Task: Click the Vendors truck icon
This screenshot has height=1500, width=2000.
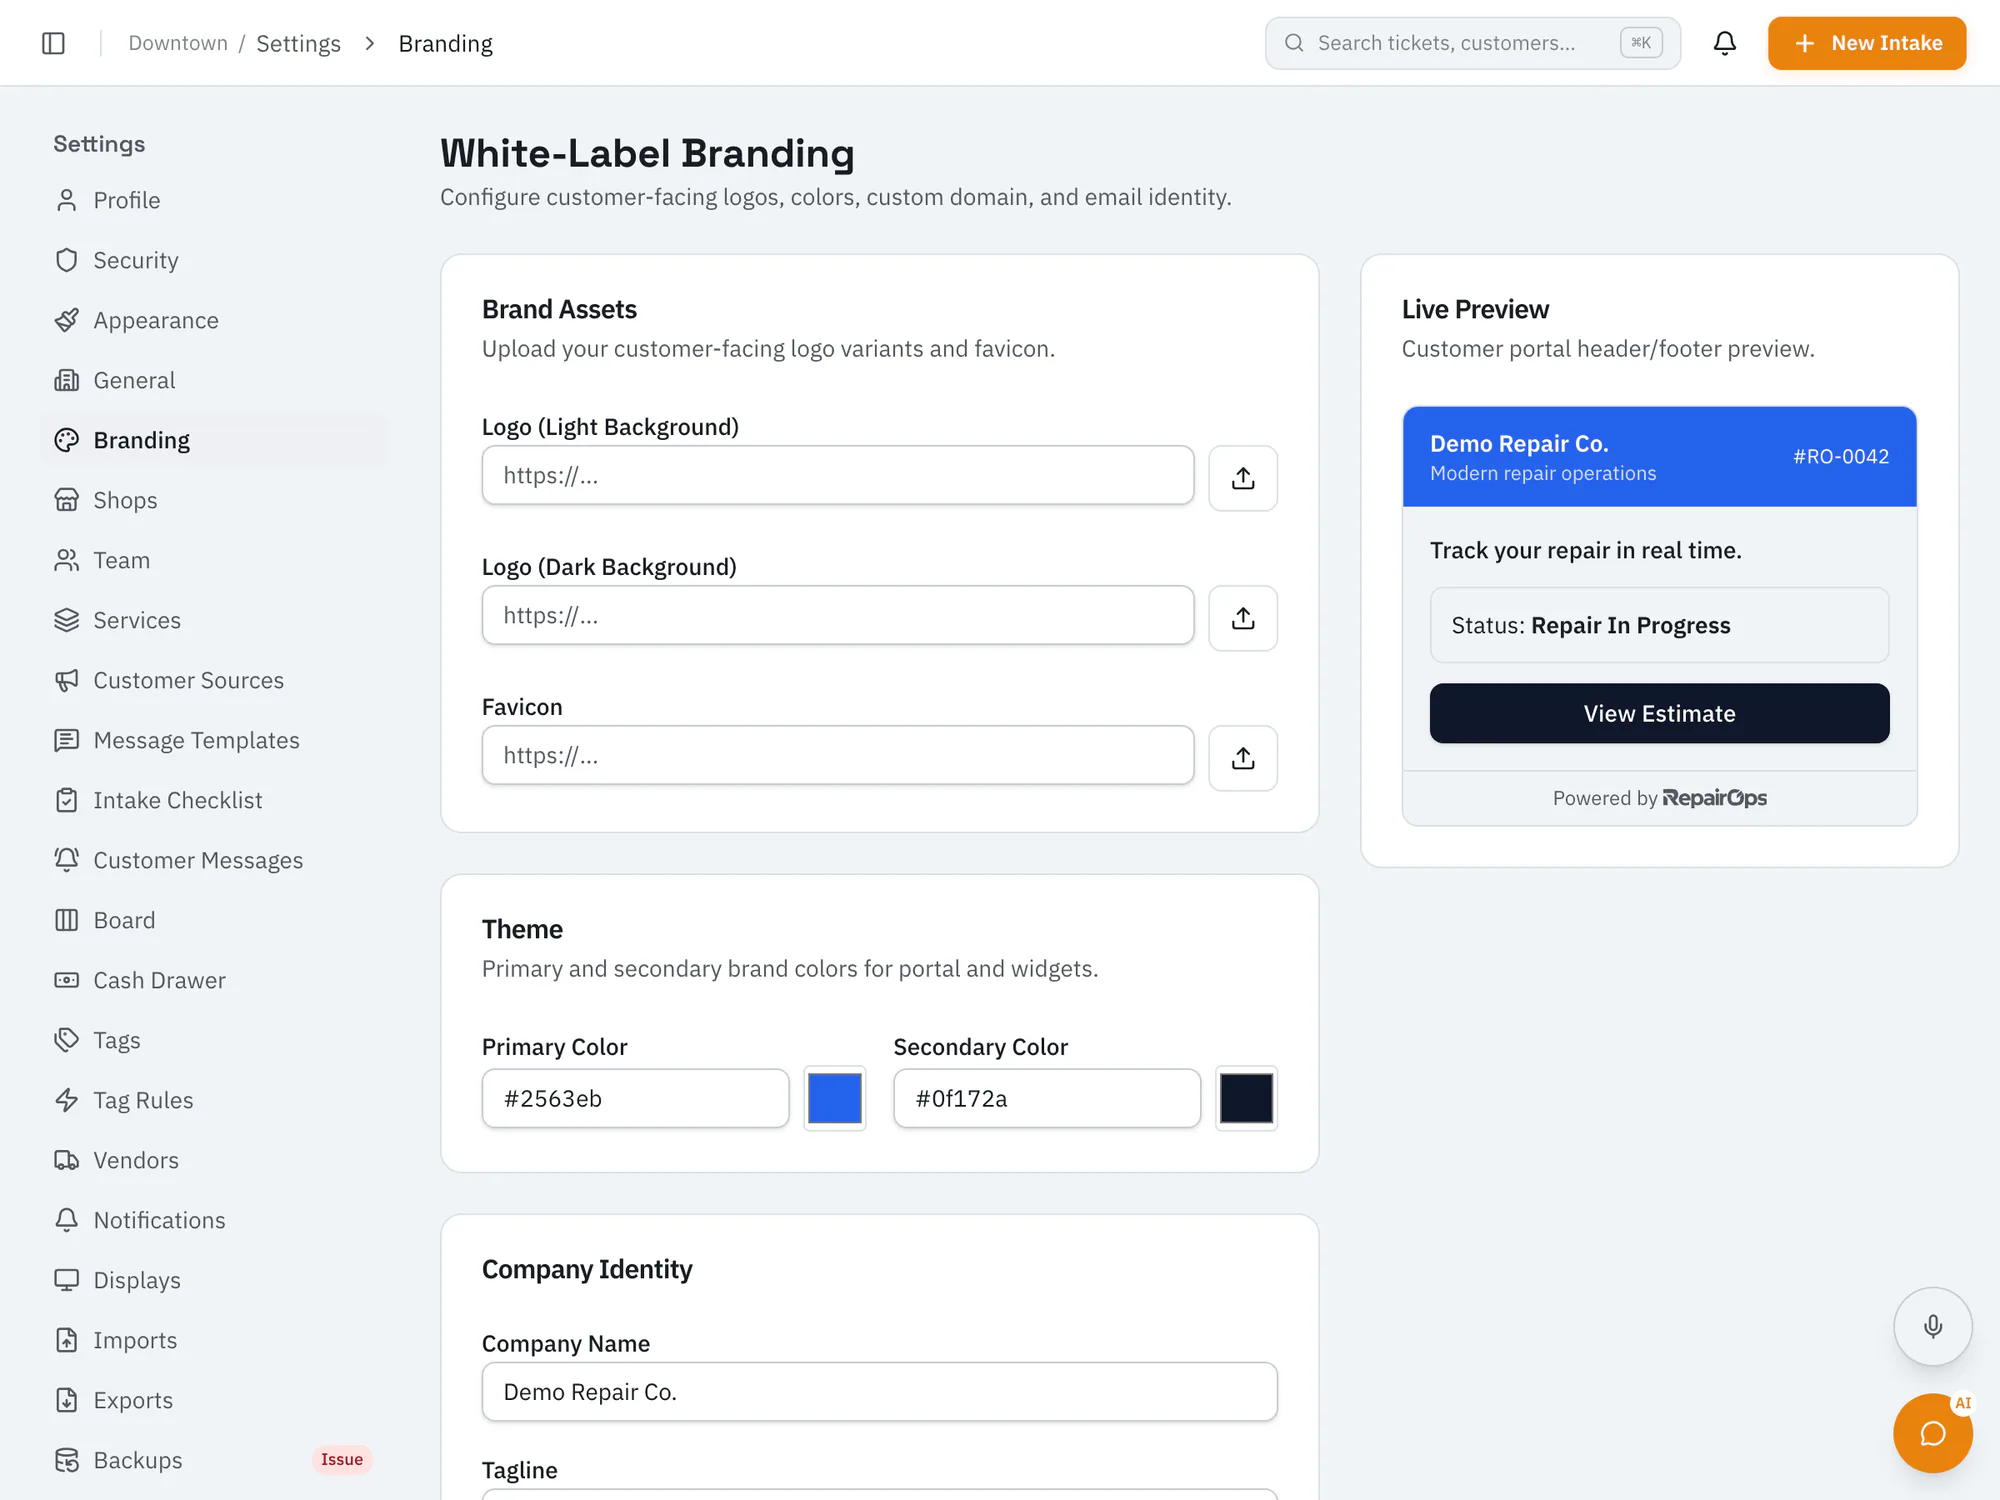Action: [x=67, y=1160]
